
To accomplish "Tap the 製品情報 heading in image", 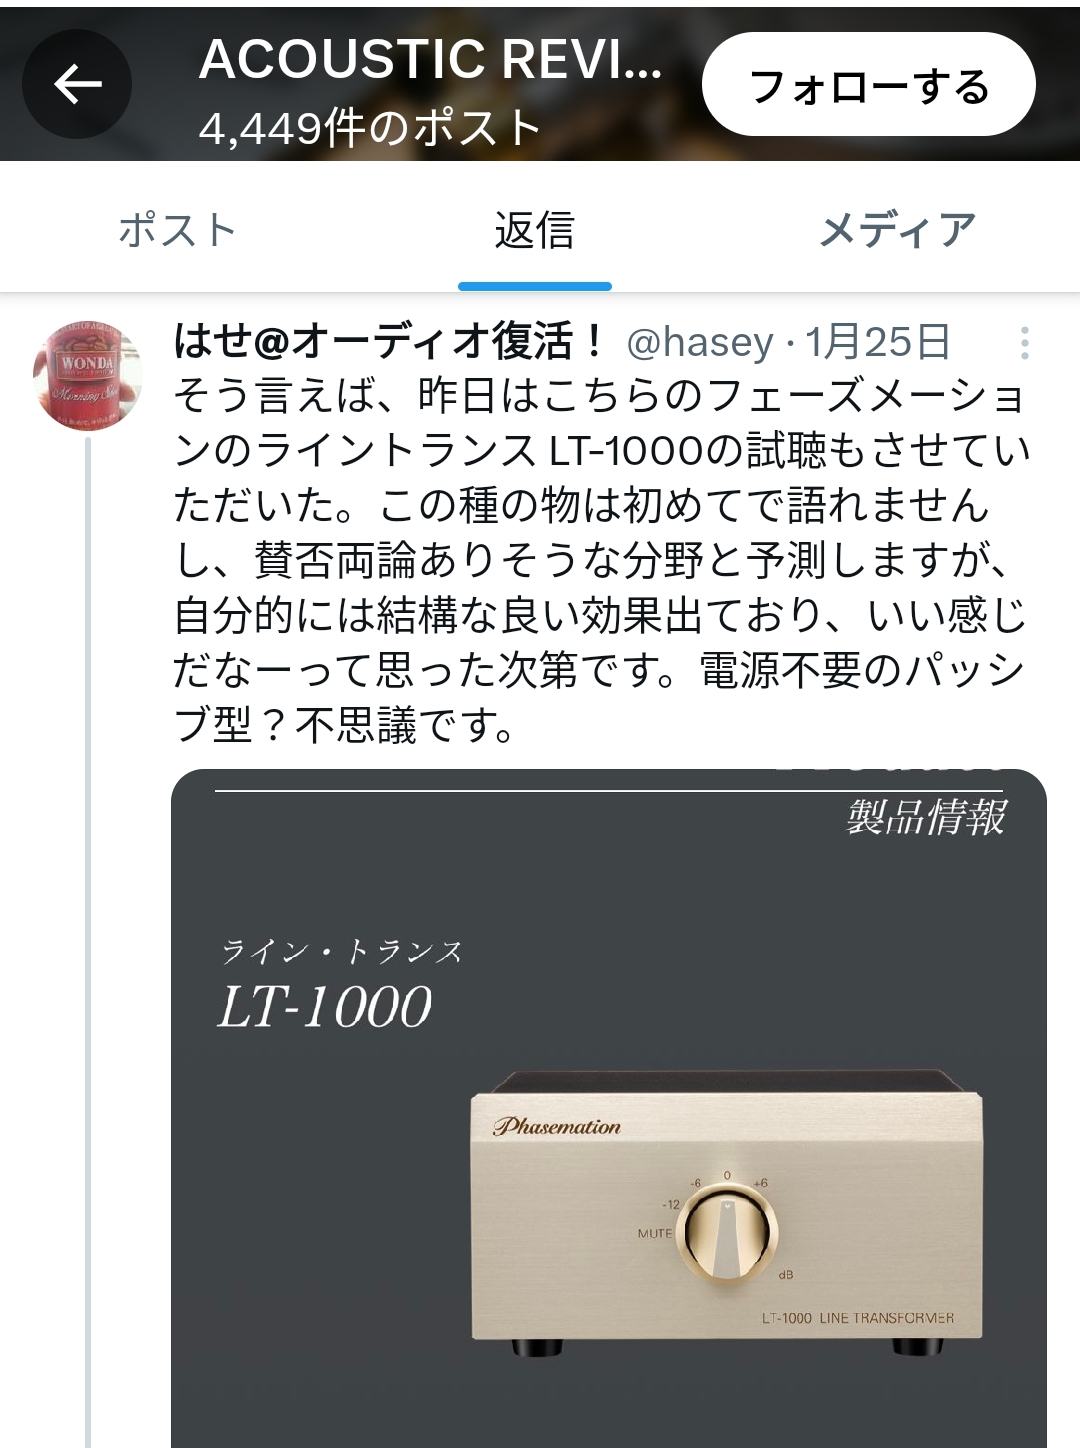I will (x=926, y=817).
